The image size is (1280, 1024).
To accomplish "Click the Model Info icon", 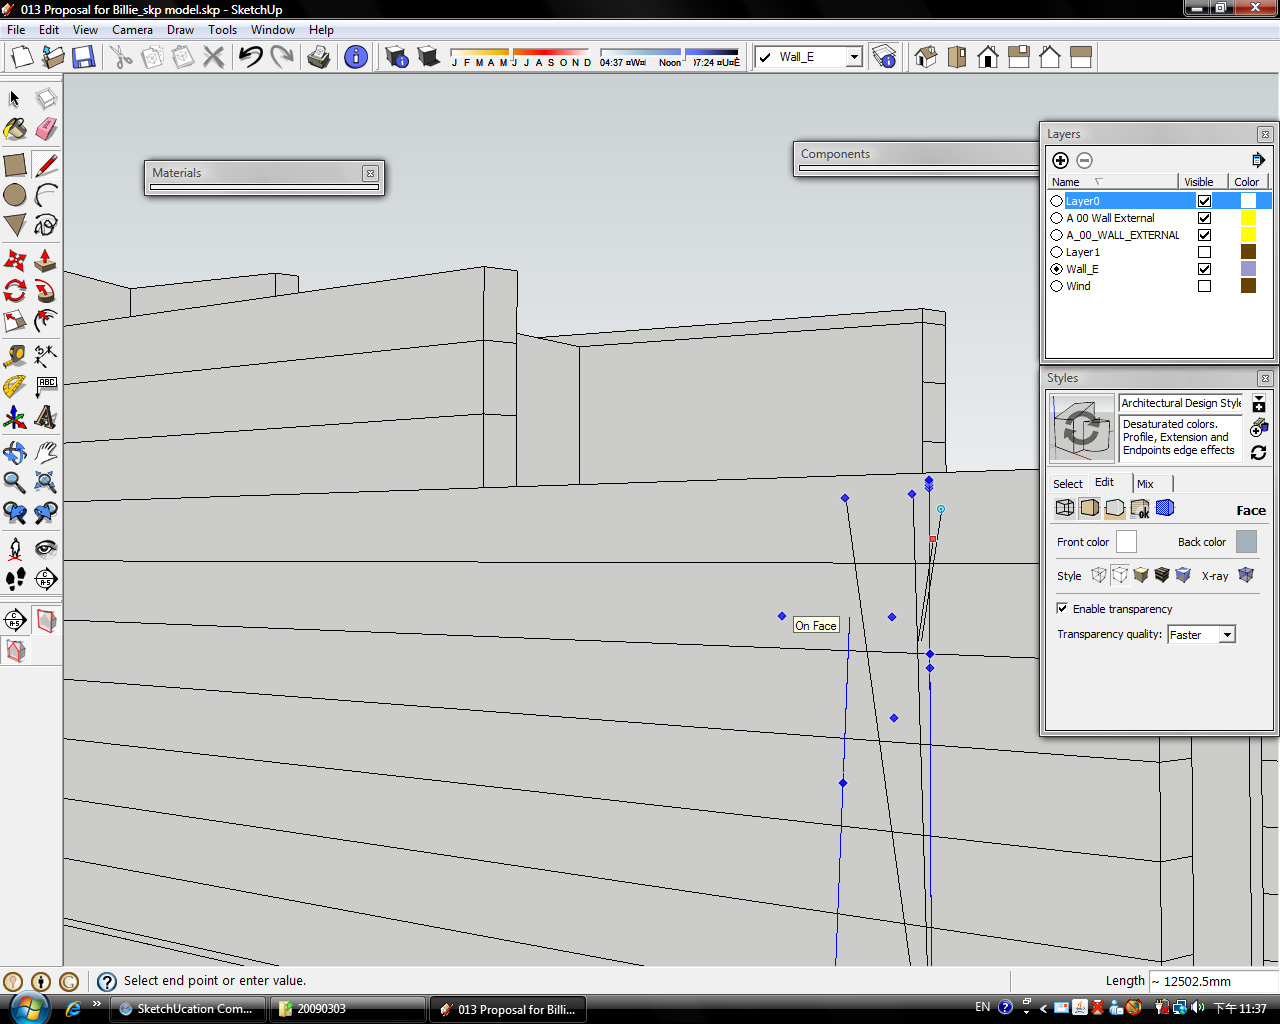I will (x=356, y=57).
